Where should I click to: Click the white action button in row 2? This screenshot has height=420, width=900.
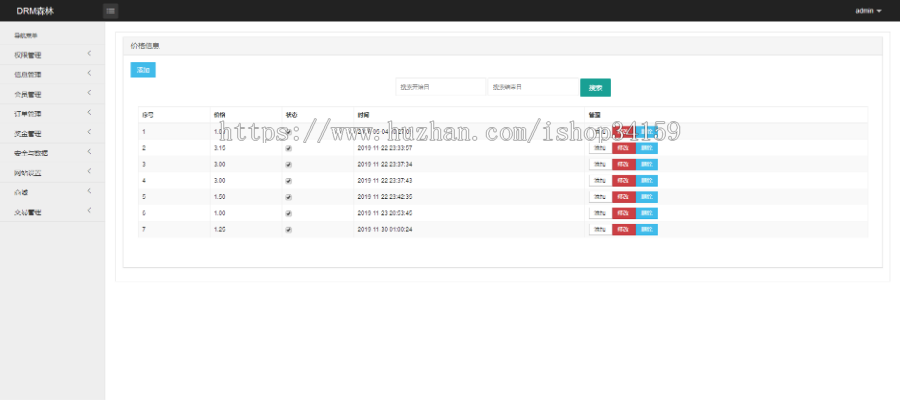(600, 148)
